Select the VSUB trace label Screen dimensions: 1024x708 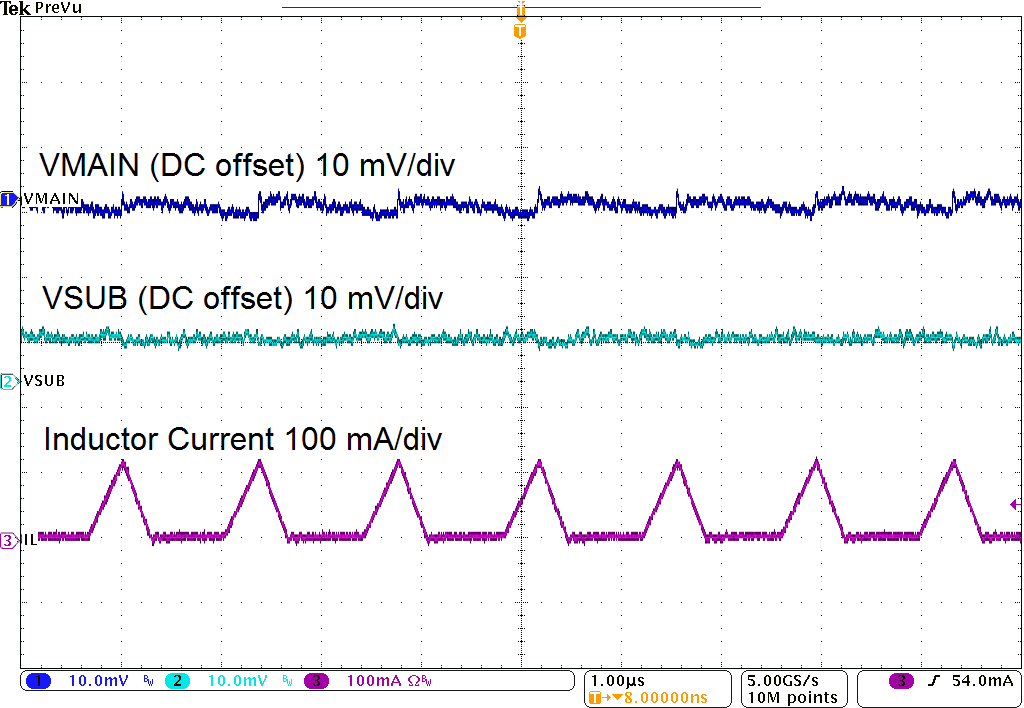[44, 380]
